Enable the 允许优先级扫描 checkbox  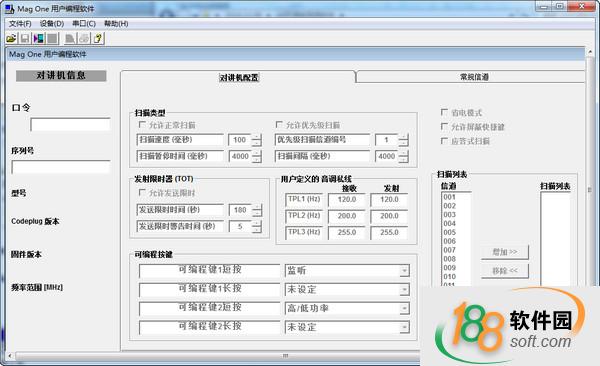coord(279,124)
